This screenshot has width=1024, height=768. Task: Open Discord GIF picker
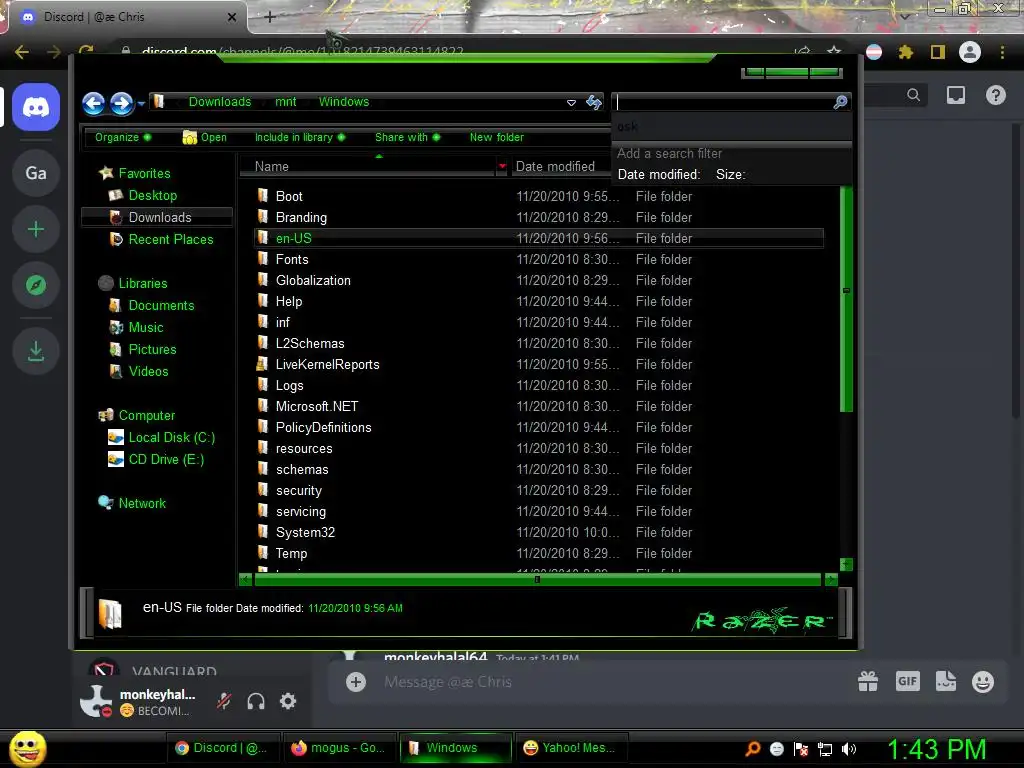pyautogui.click(x=908, y=681)
